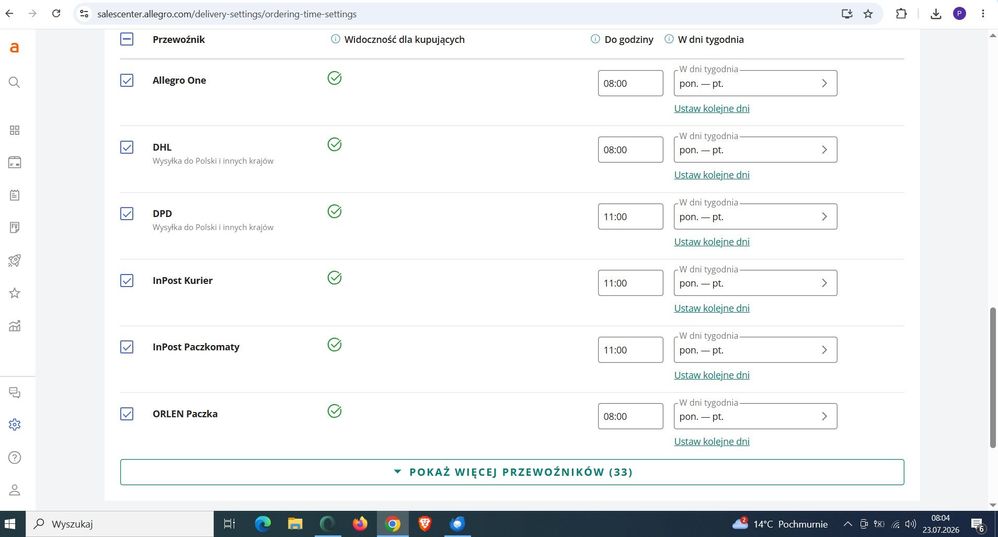The height and width of the screenshot is (537, 998).
Task: Open Microsoft Edge from the taskbar
Action: [262, 524]
